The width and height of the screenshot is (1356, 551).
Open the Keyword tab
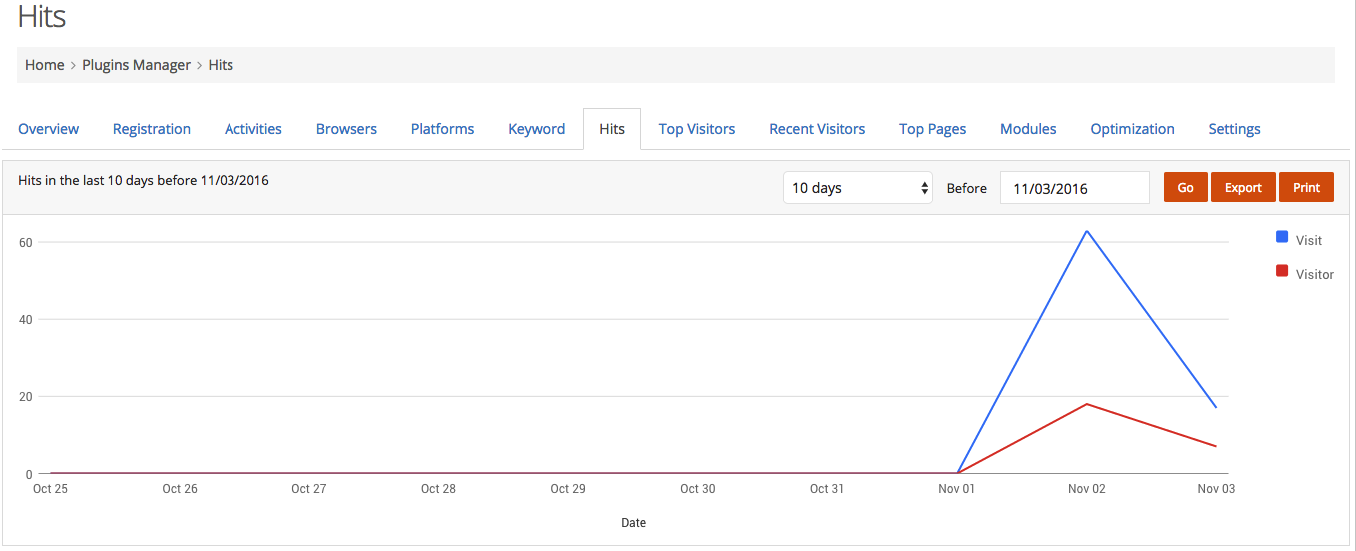click(x=537, y=129)
